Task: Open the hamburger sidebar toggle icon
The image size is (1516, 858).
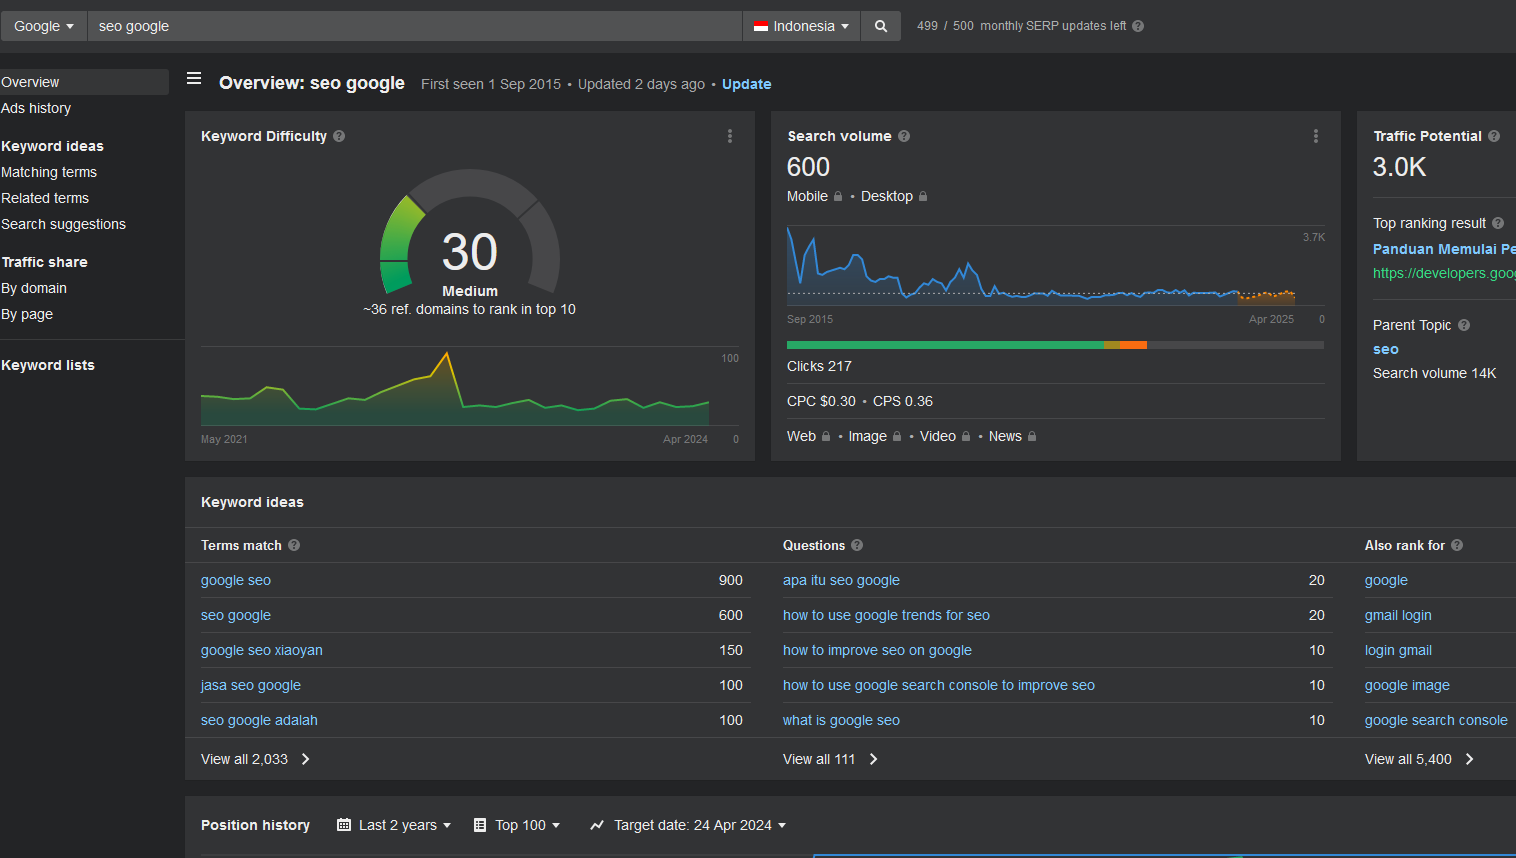Action: pos(194,78)
